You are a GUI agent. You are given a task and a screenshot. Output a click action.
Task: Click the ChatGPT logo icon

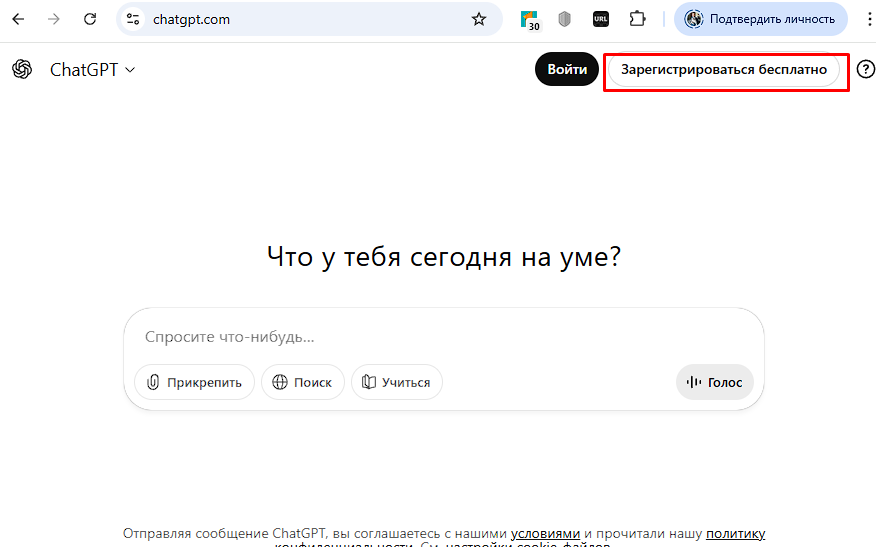click(22, 69)
